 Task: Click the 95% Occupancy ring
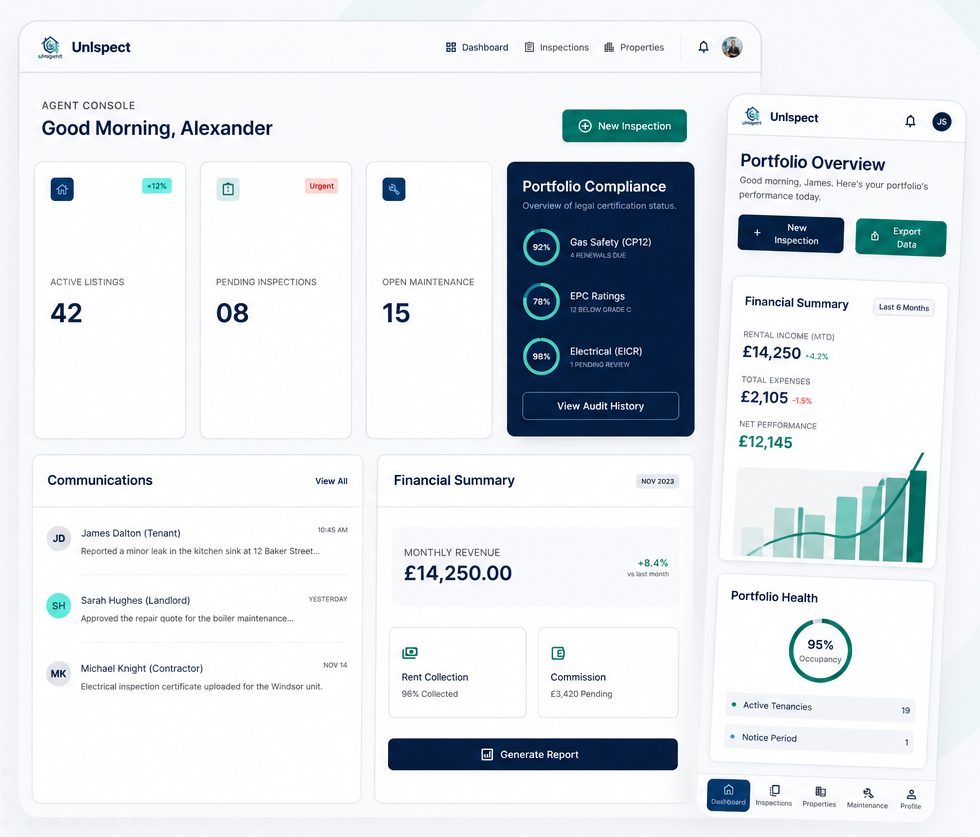(820, 650)
